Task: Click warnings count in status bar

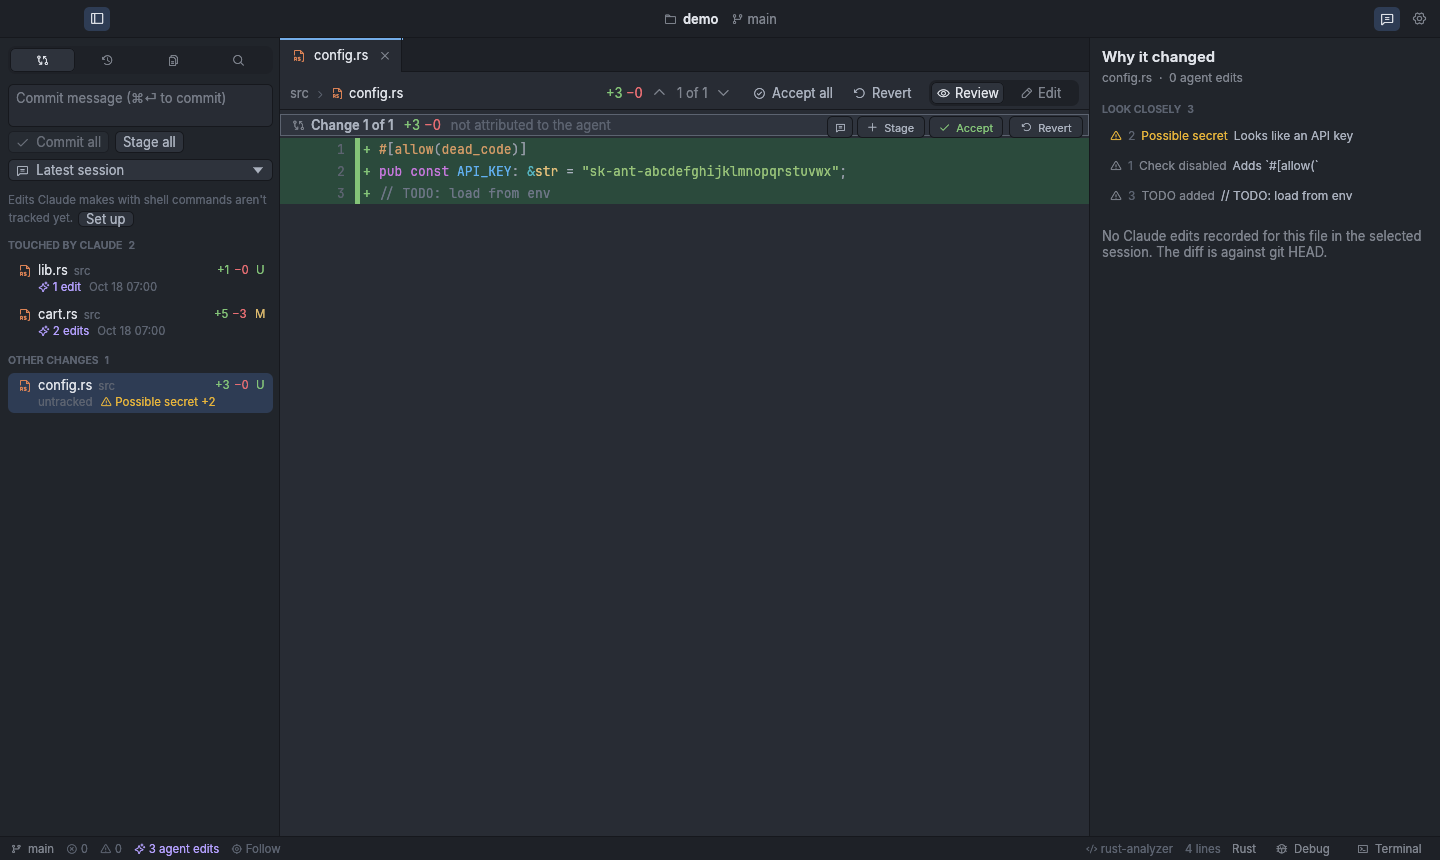Action: [111, 849]
